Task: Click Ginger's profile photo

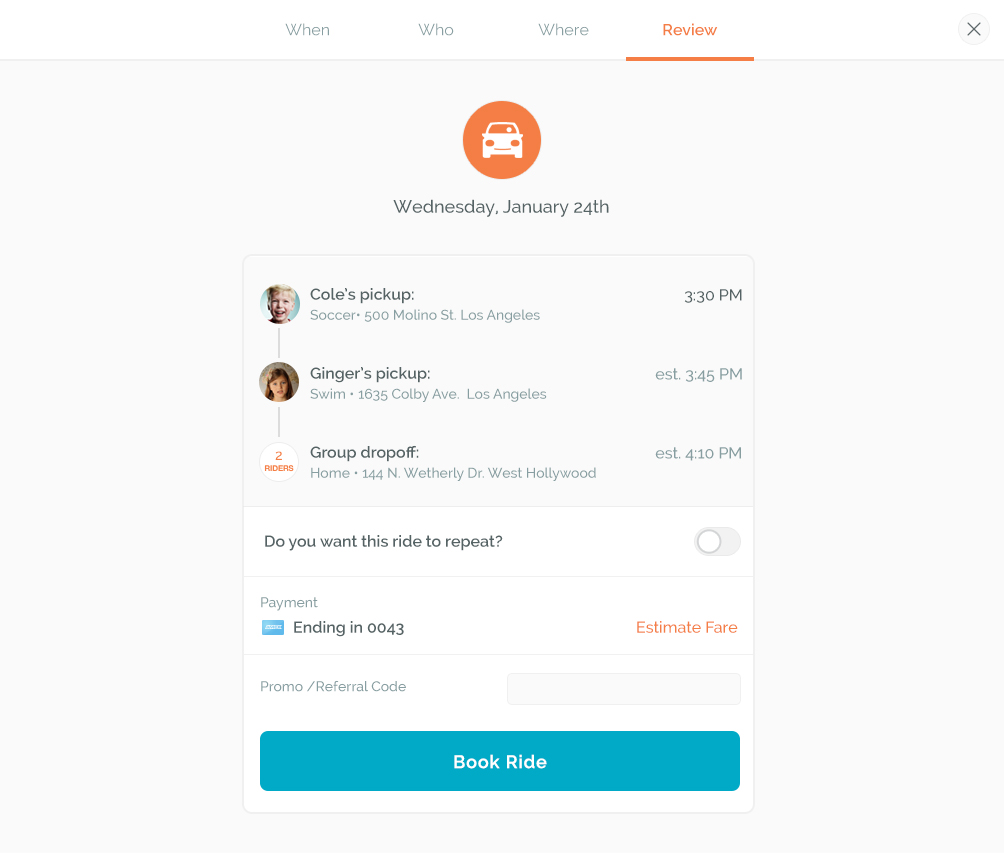Action: 279,382
